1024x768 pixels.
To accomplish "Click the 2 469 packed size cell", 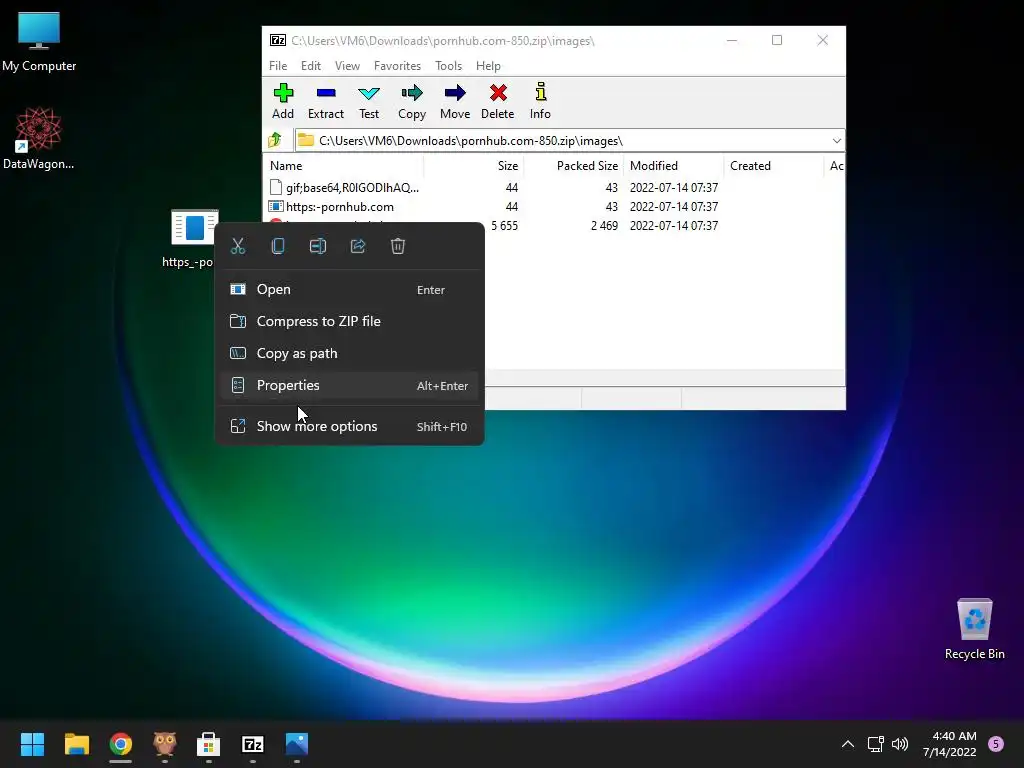I will tap(604, 225).
